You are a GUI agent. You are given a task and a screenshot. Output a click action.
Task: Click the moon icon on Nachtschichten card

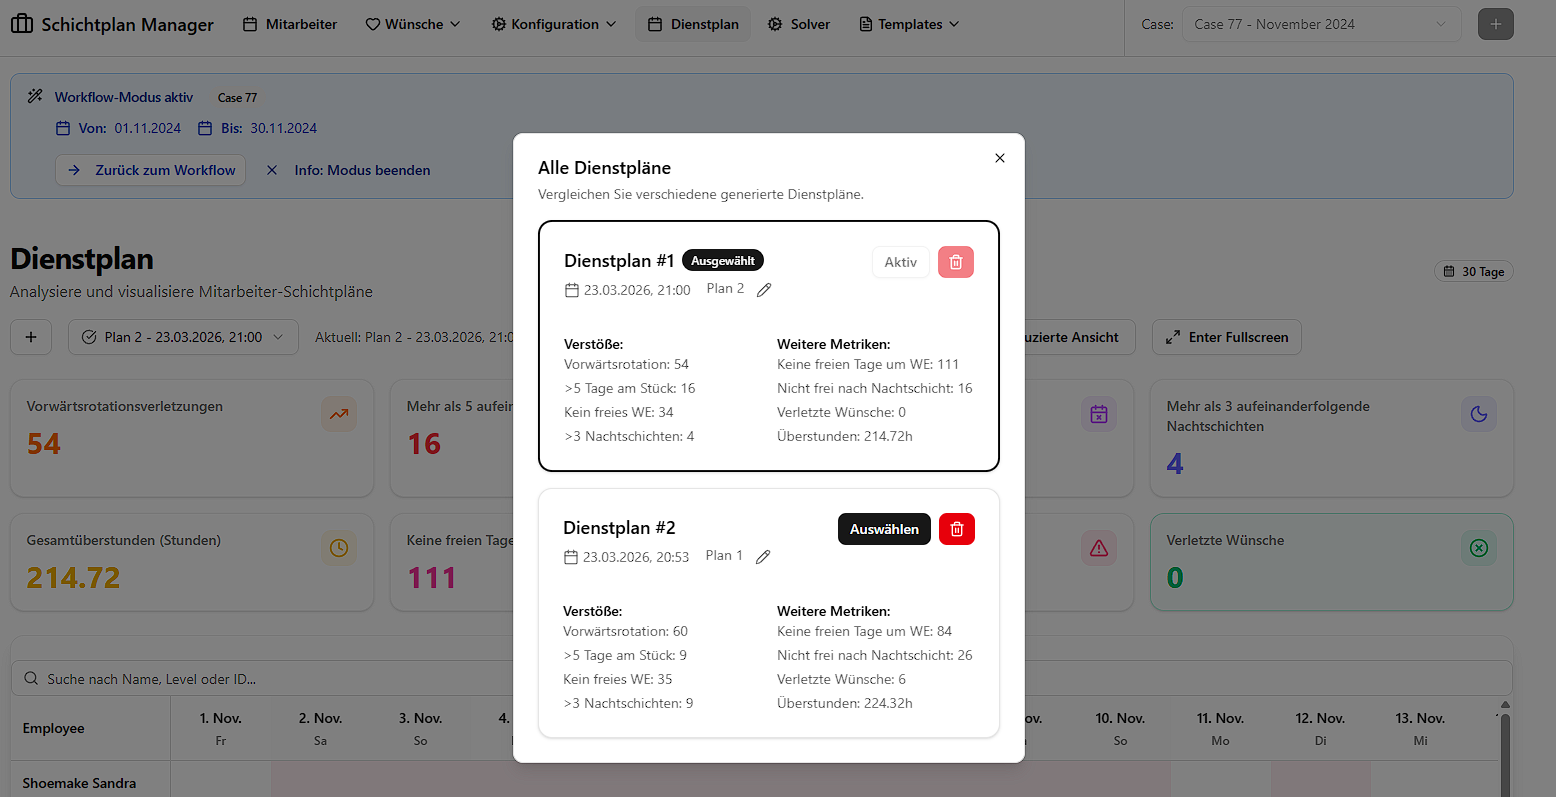tap(1479, 414)
